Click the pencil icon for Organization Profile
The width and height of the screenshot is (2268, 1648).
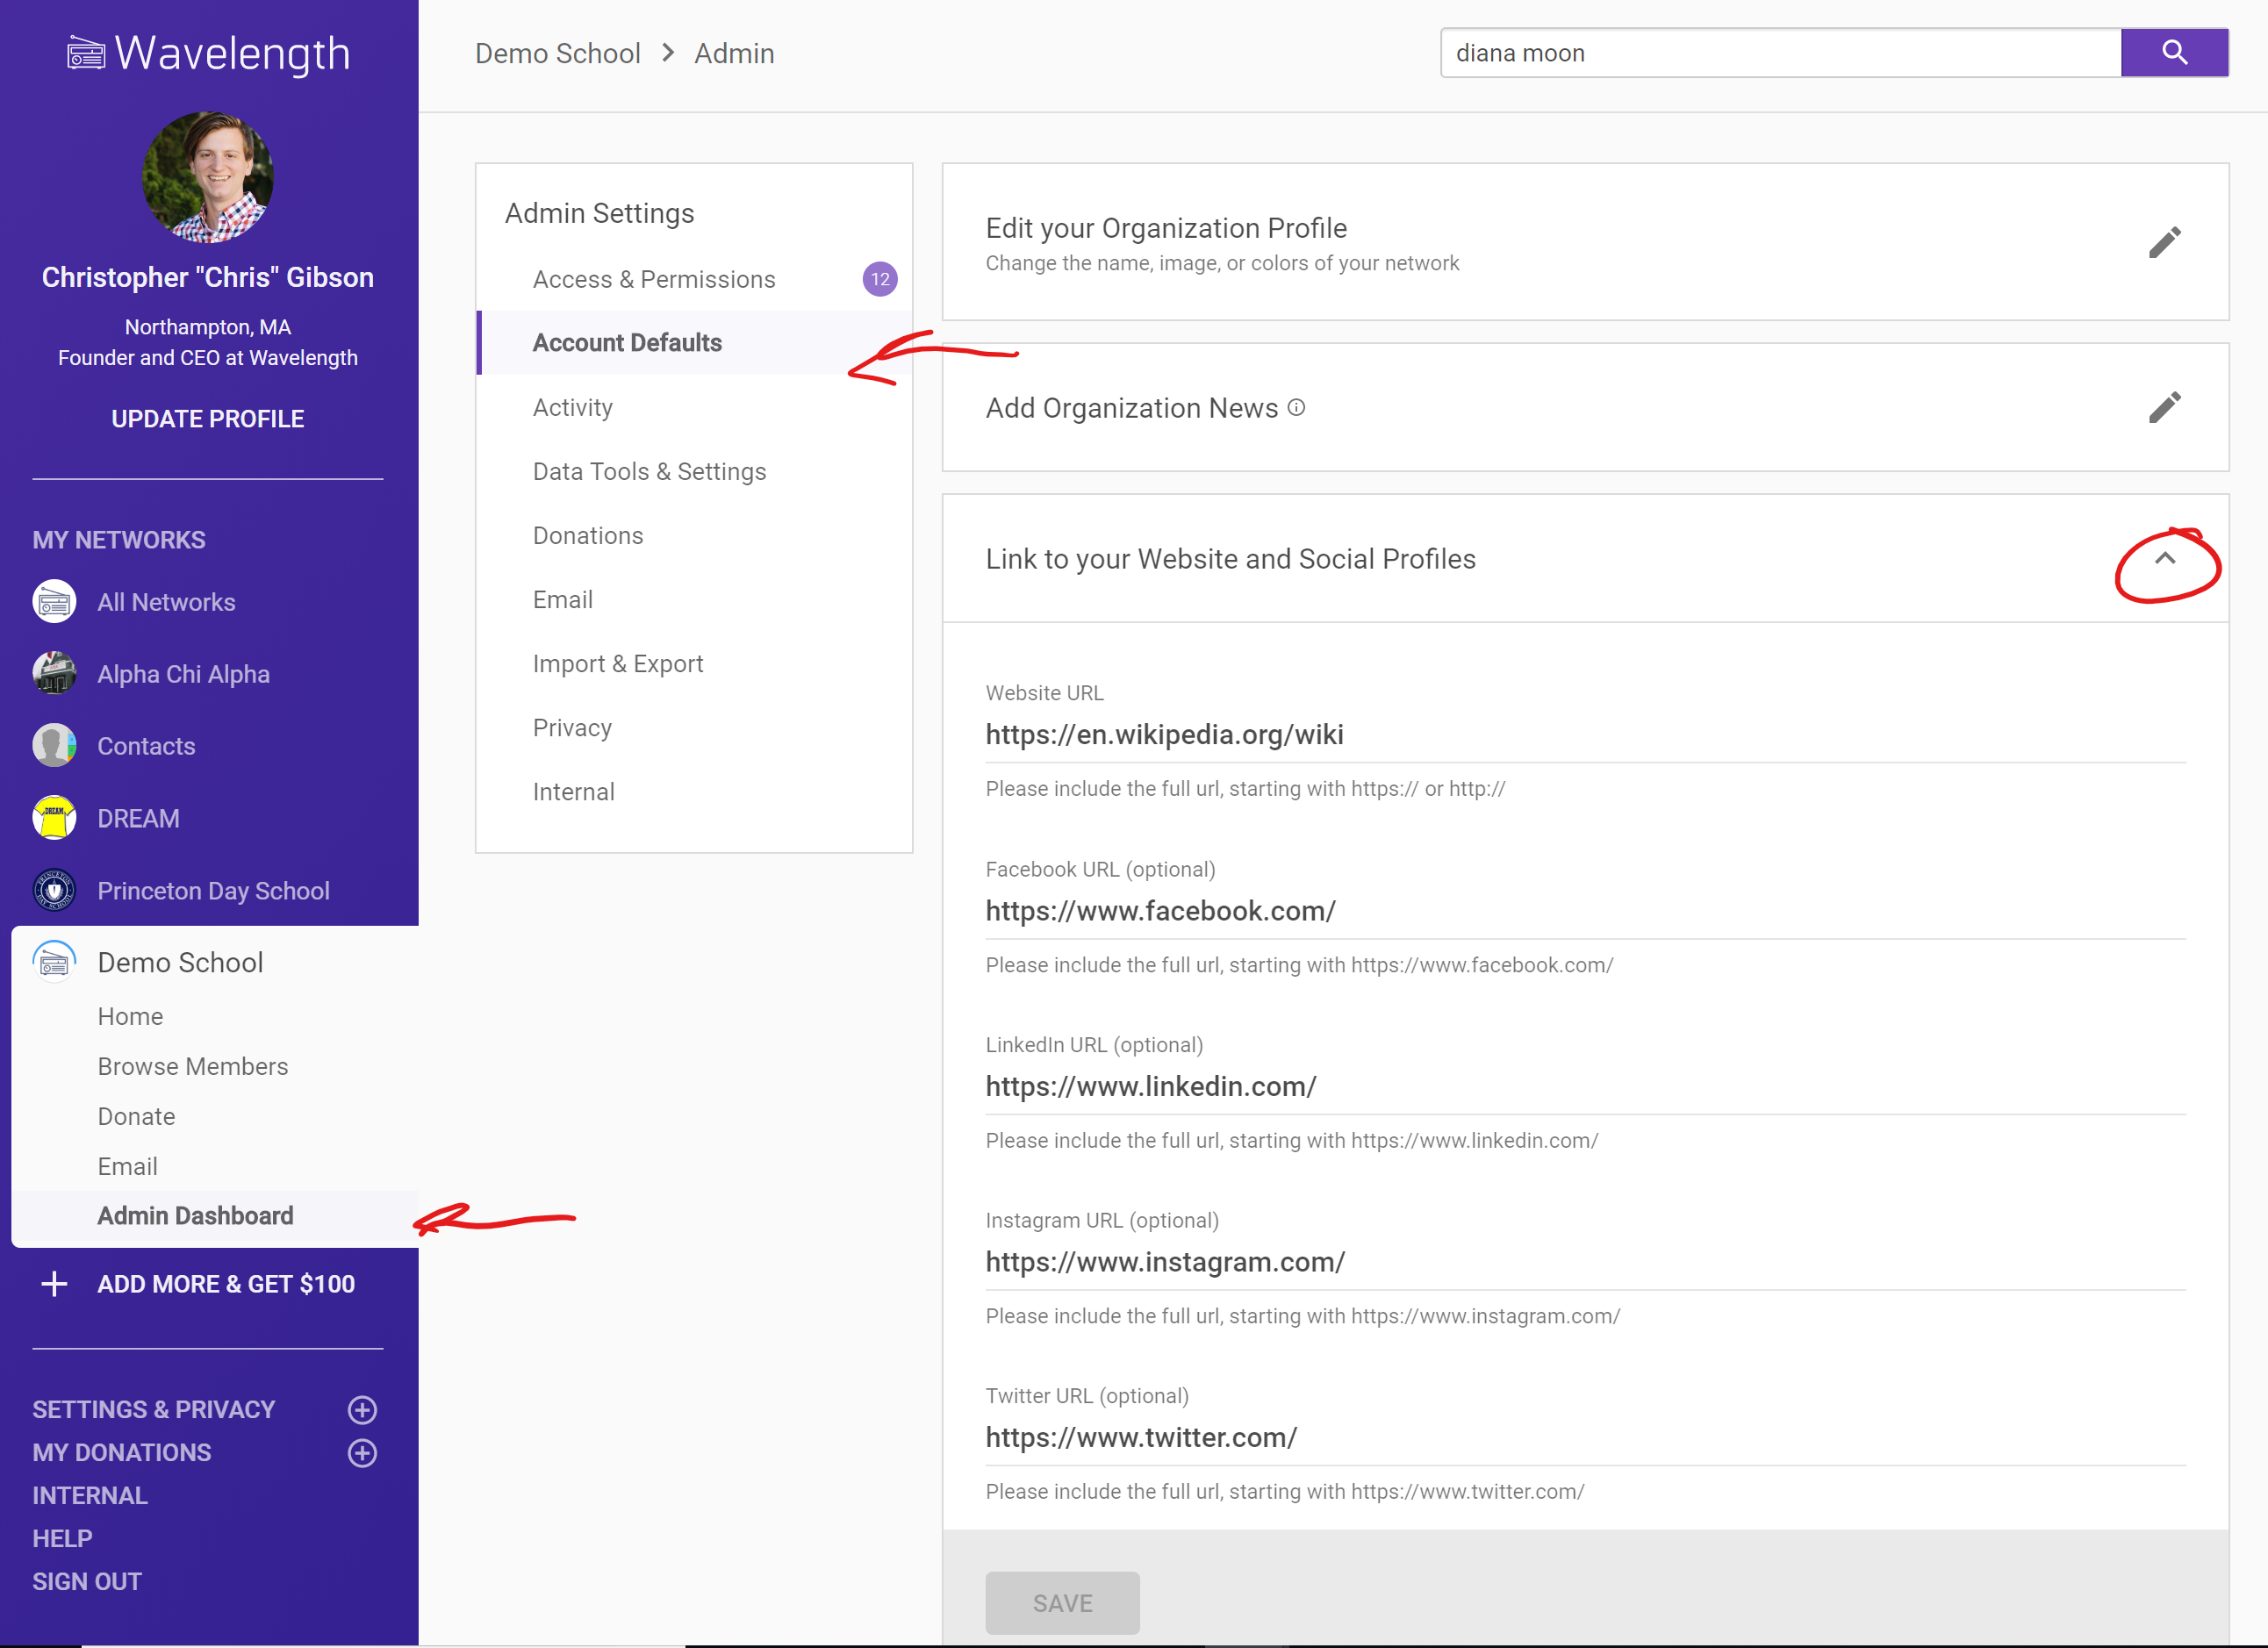pos(2164,242)
